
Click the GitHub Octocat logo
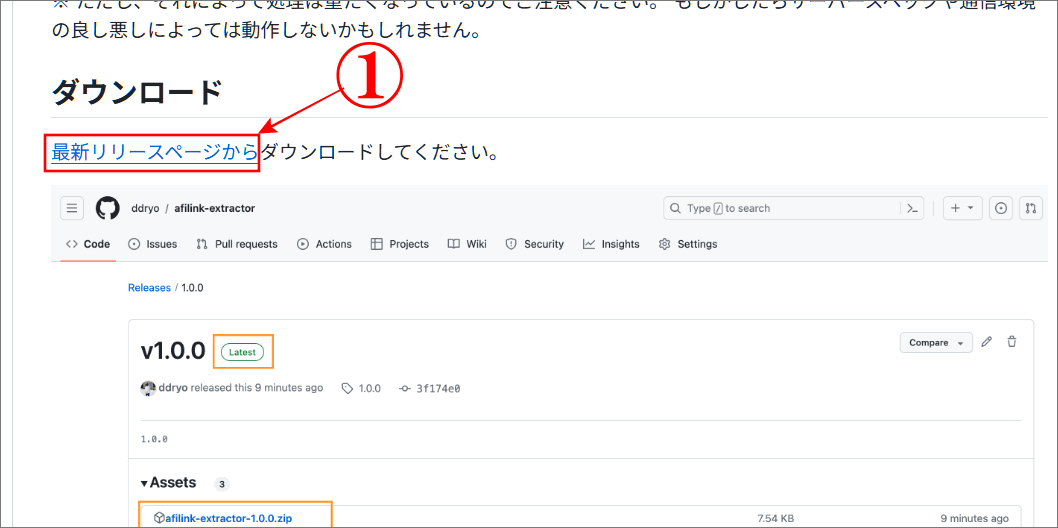107,208
